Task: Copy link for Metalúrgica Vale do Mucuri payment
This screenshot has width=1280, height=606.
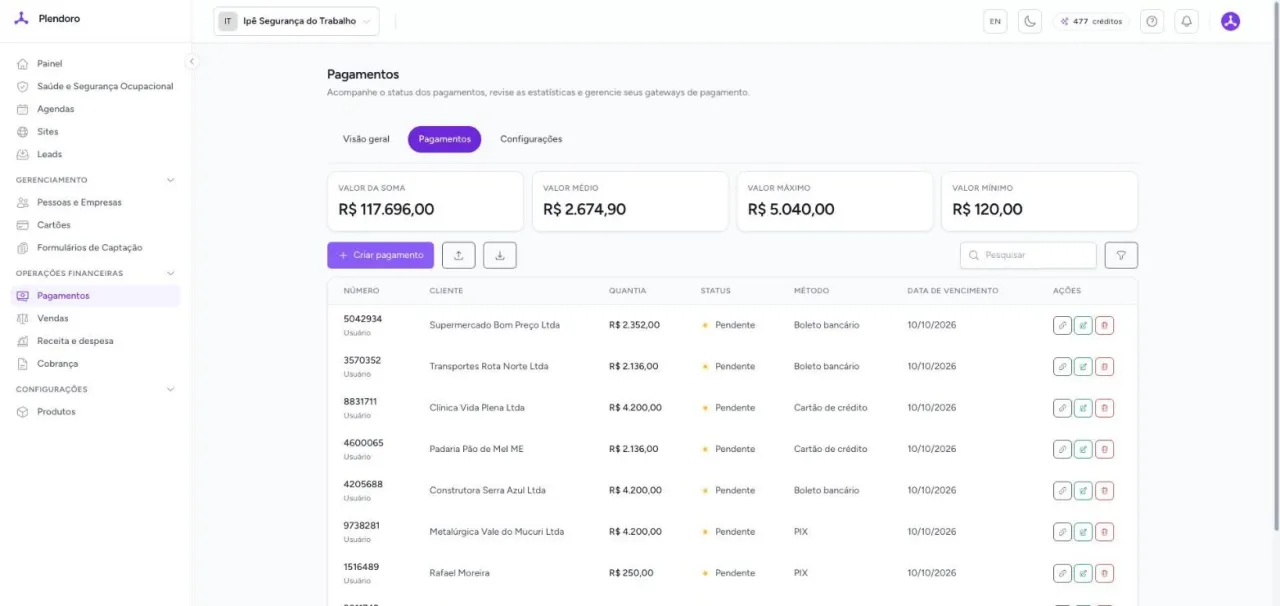Action: point(1062,532)
